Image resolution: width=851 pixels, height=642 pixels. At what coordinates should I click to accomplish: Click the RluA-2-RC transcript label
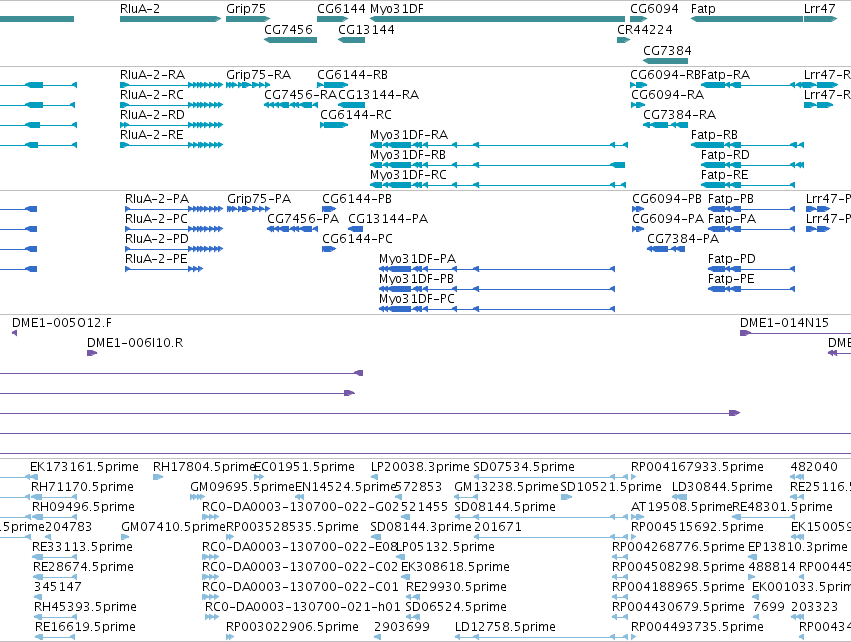click(x=152, y=95)
